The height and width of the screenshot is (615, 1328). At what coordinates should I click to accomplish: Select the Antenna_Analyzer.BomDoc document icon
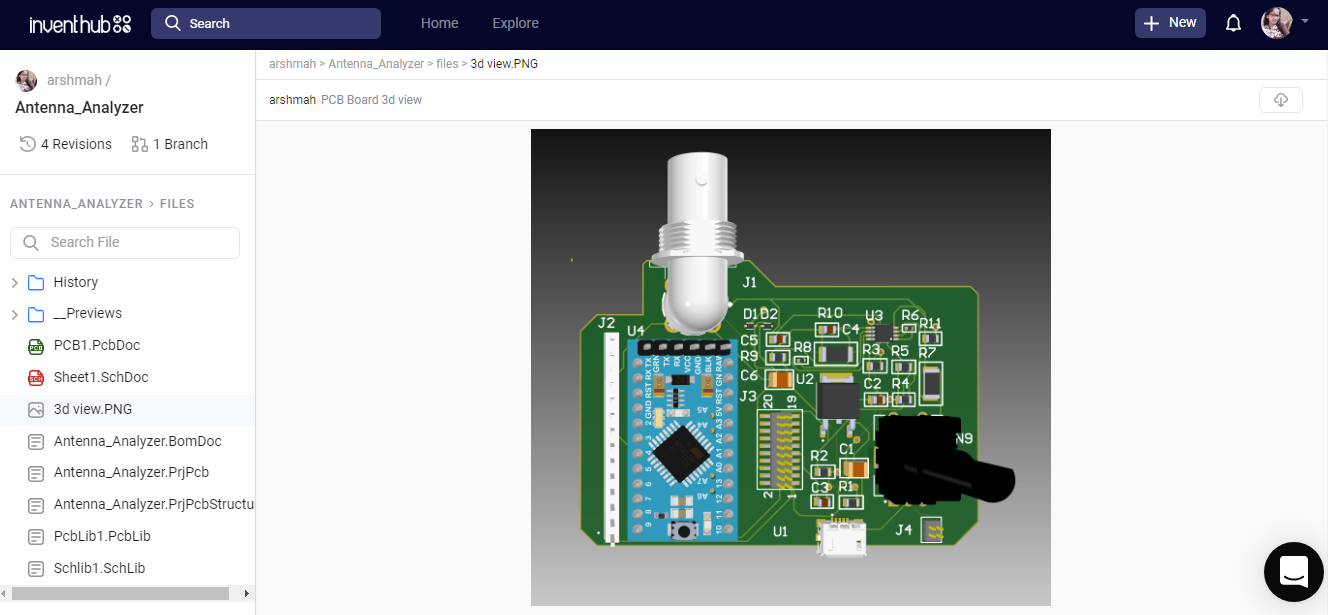pos(36,441)
